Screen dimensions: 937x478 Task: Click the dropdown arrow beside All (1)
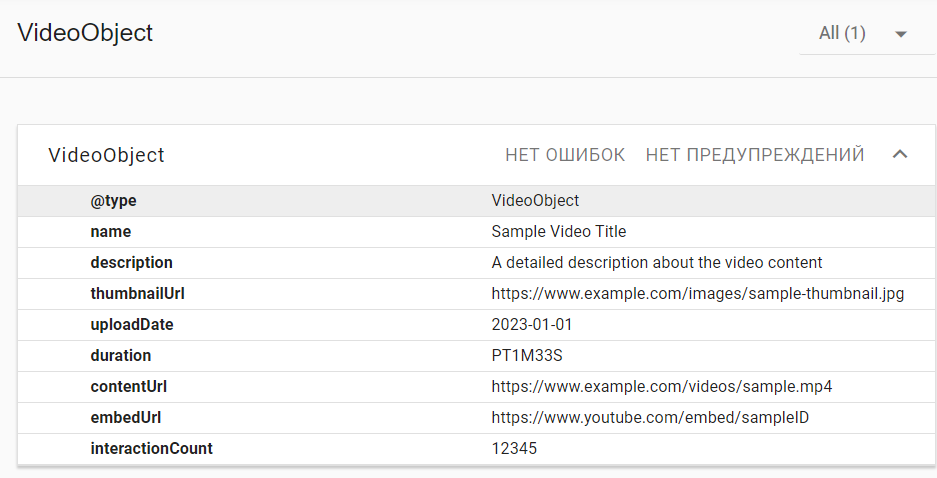[x=900, y=34]
